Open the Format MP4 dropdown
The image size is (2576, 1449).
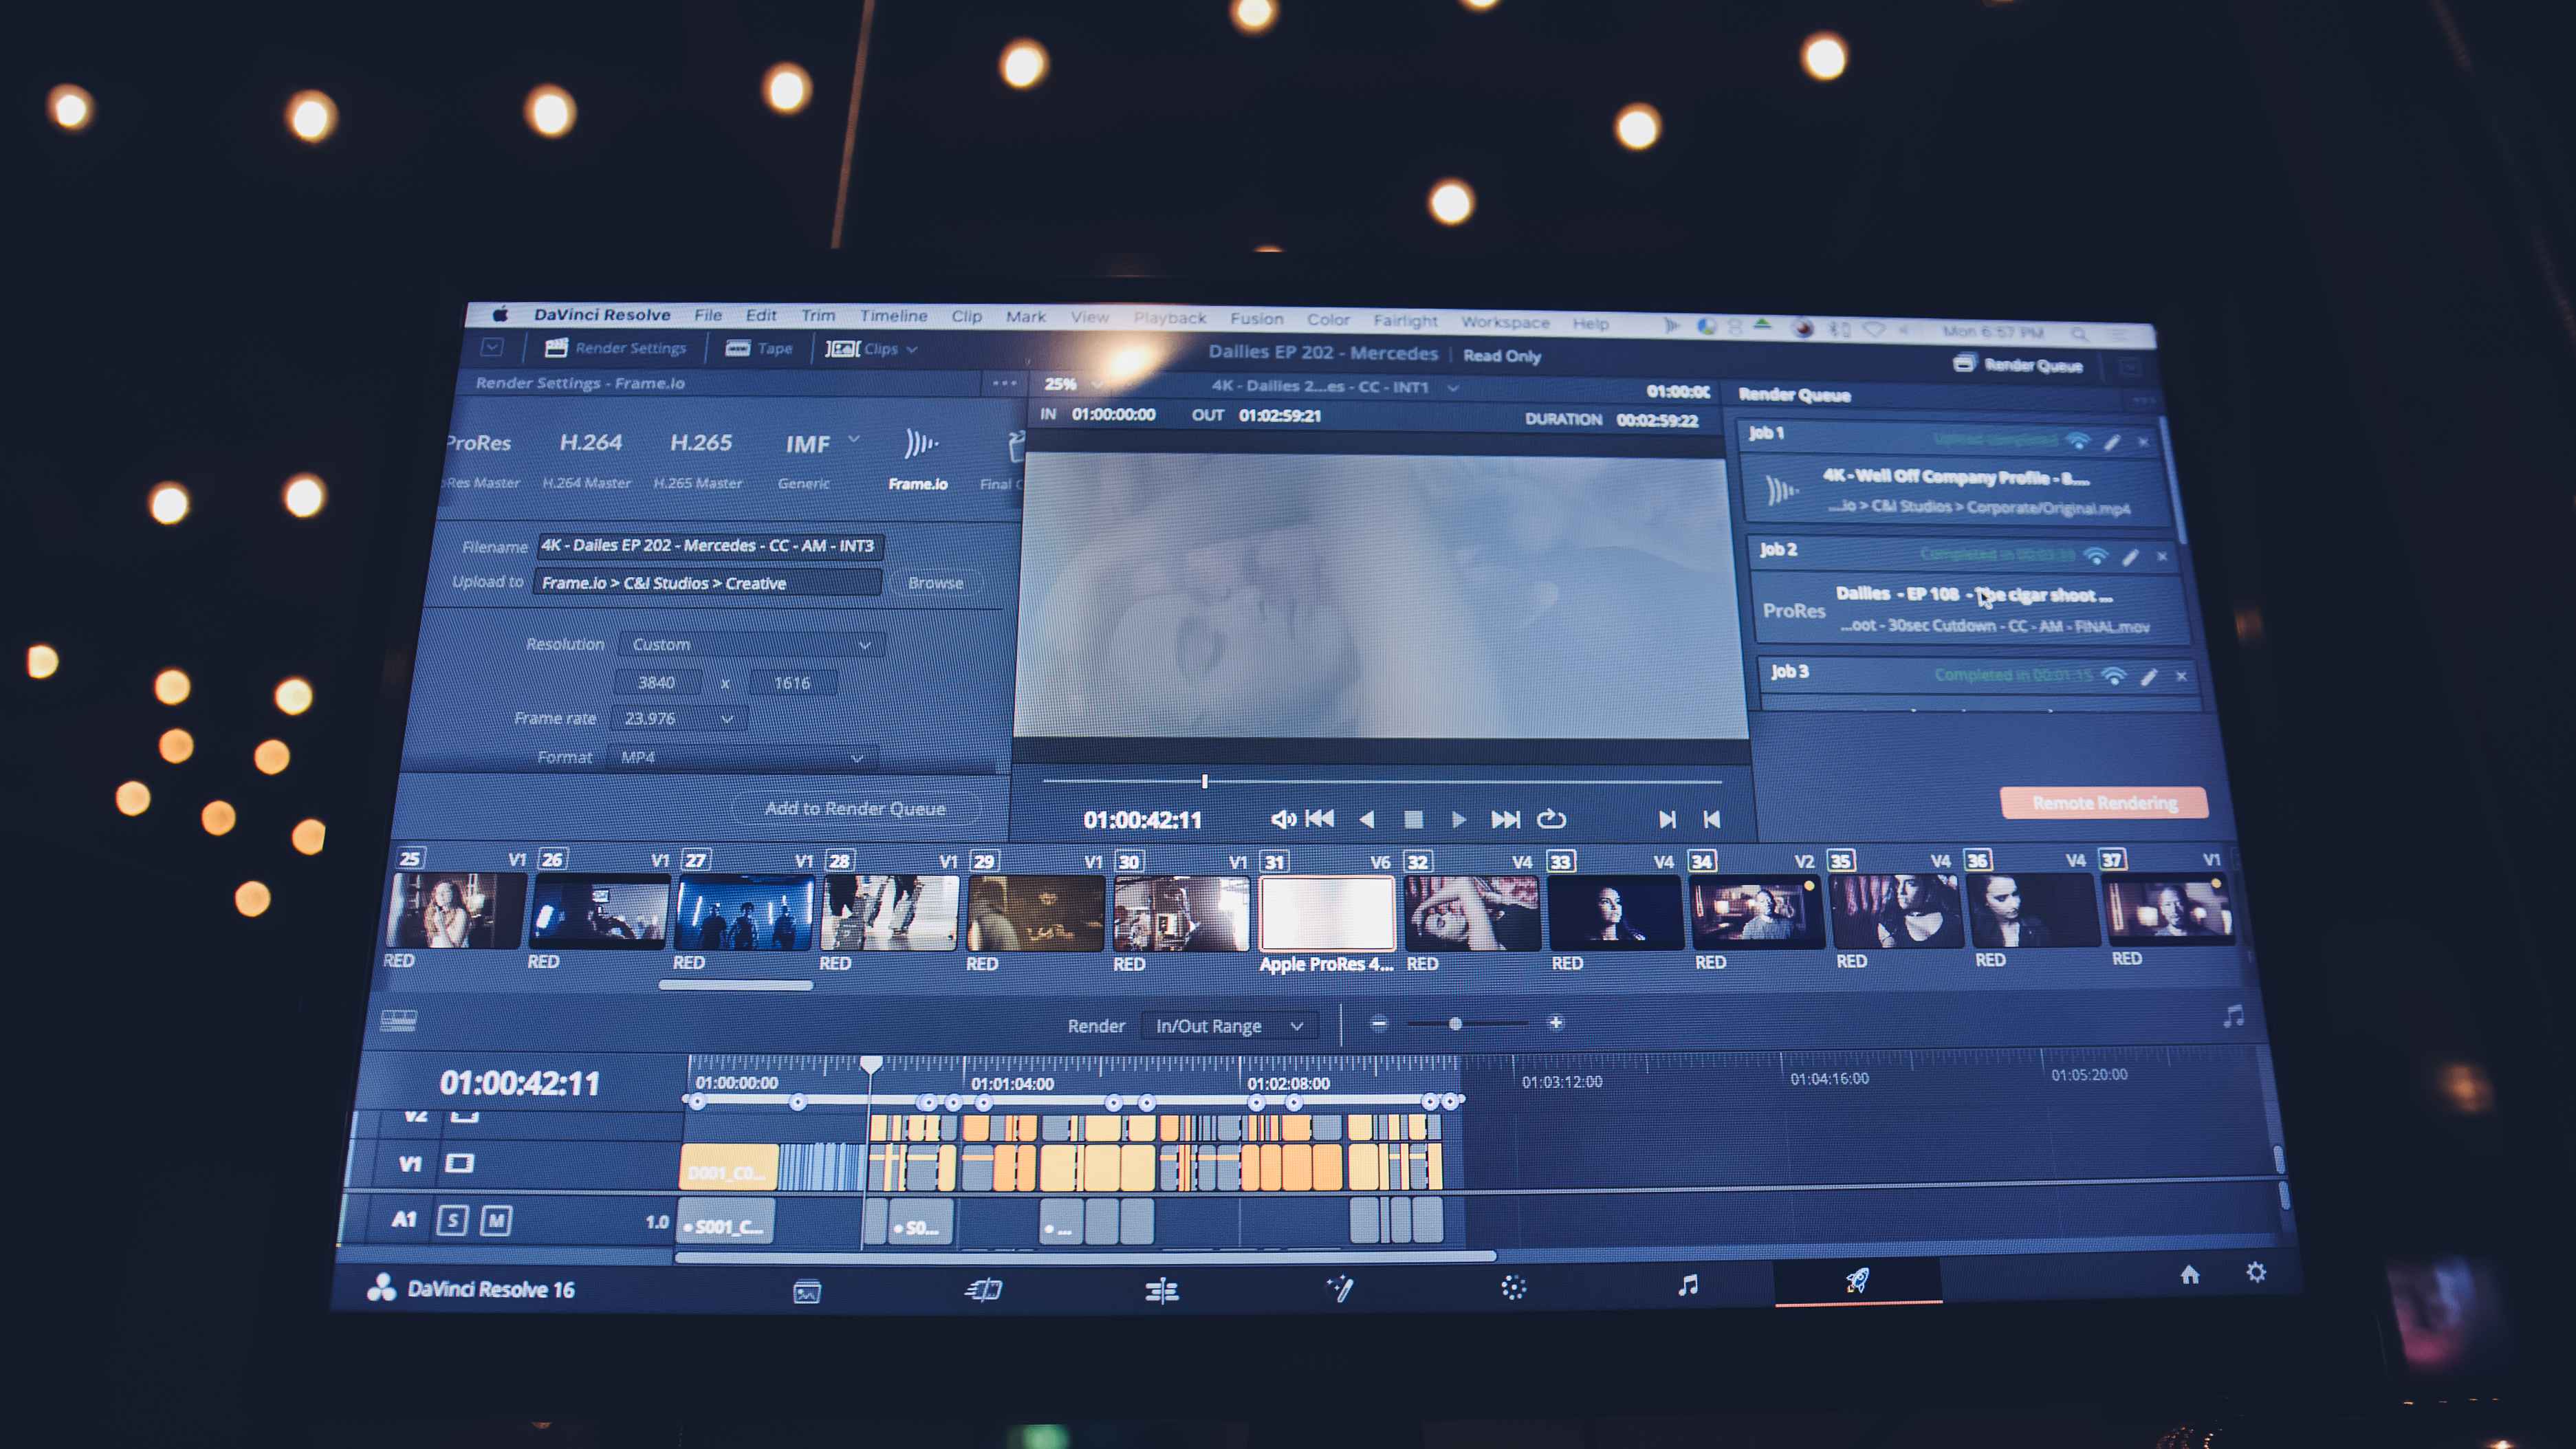pos(743,756)
